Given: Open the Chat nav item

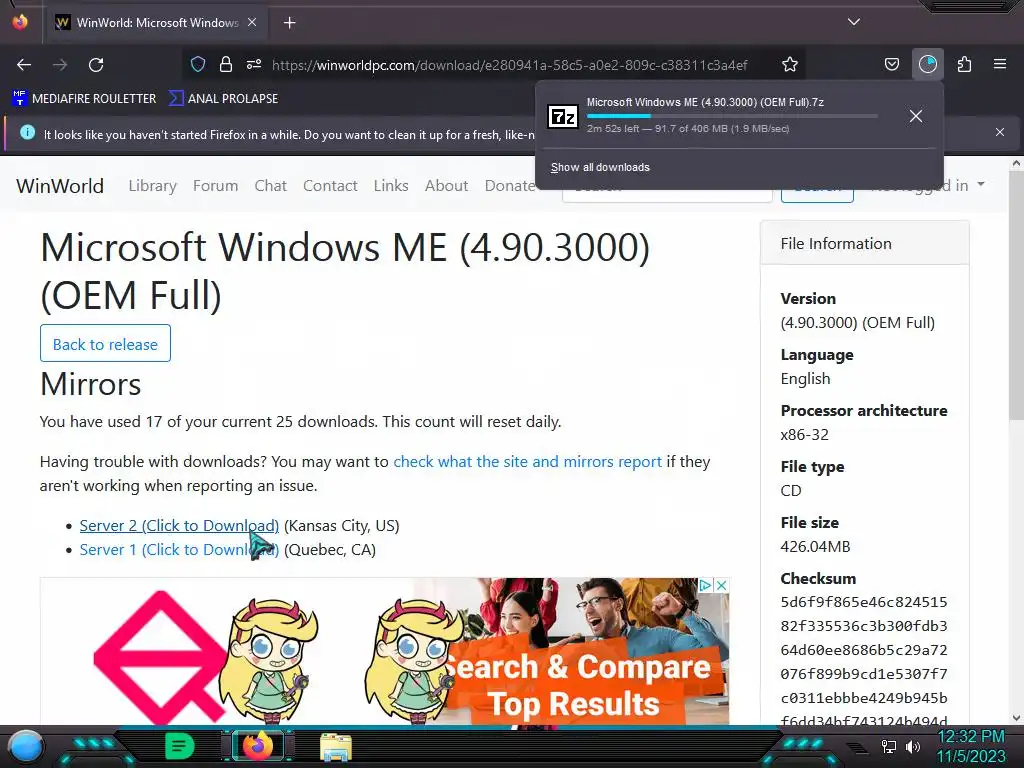Looking at the screenshot, I should click(x=270, y=185).
